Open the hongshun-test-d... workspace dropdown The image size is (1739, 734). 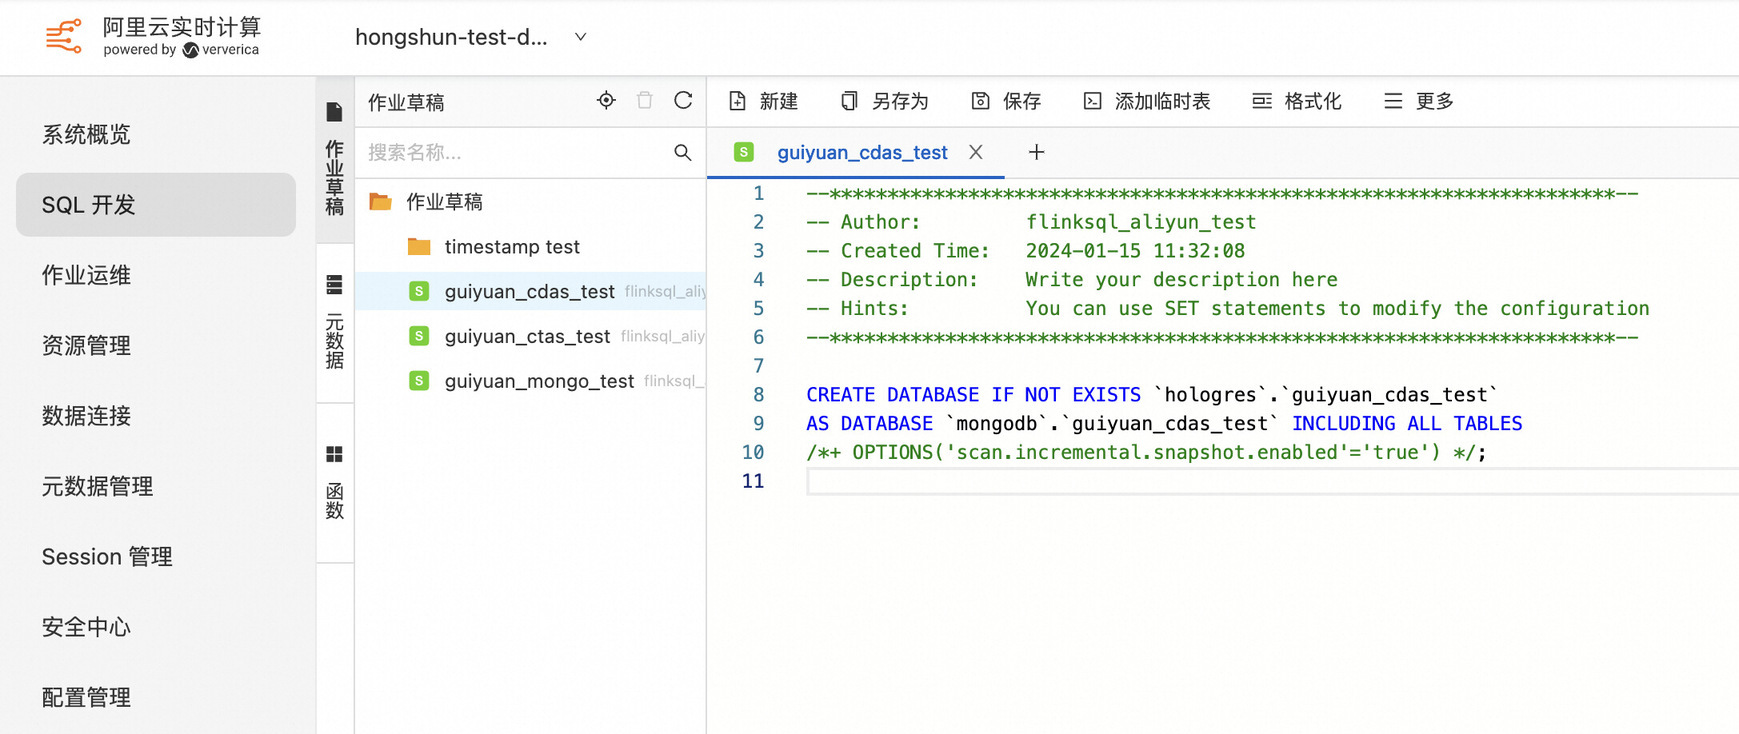point(470,37)
